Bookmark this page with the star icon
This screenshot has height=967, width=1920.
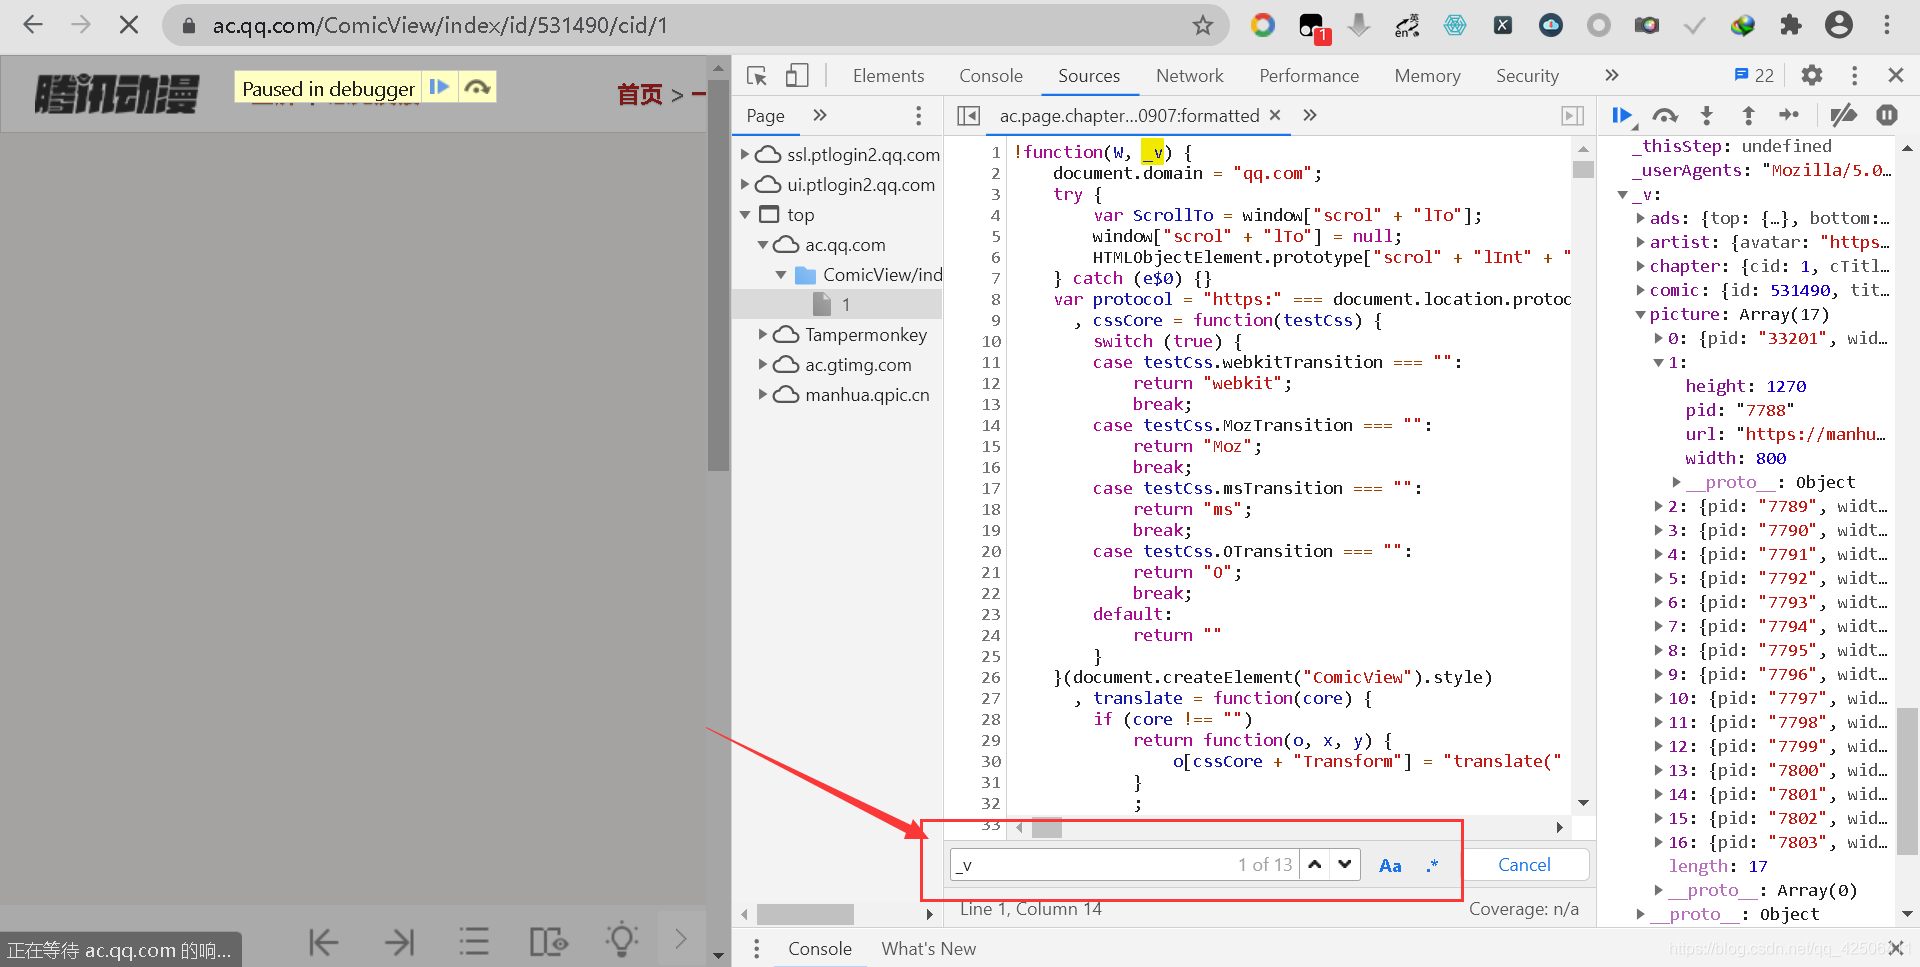pos(1203,25)
